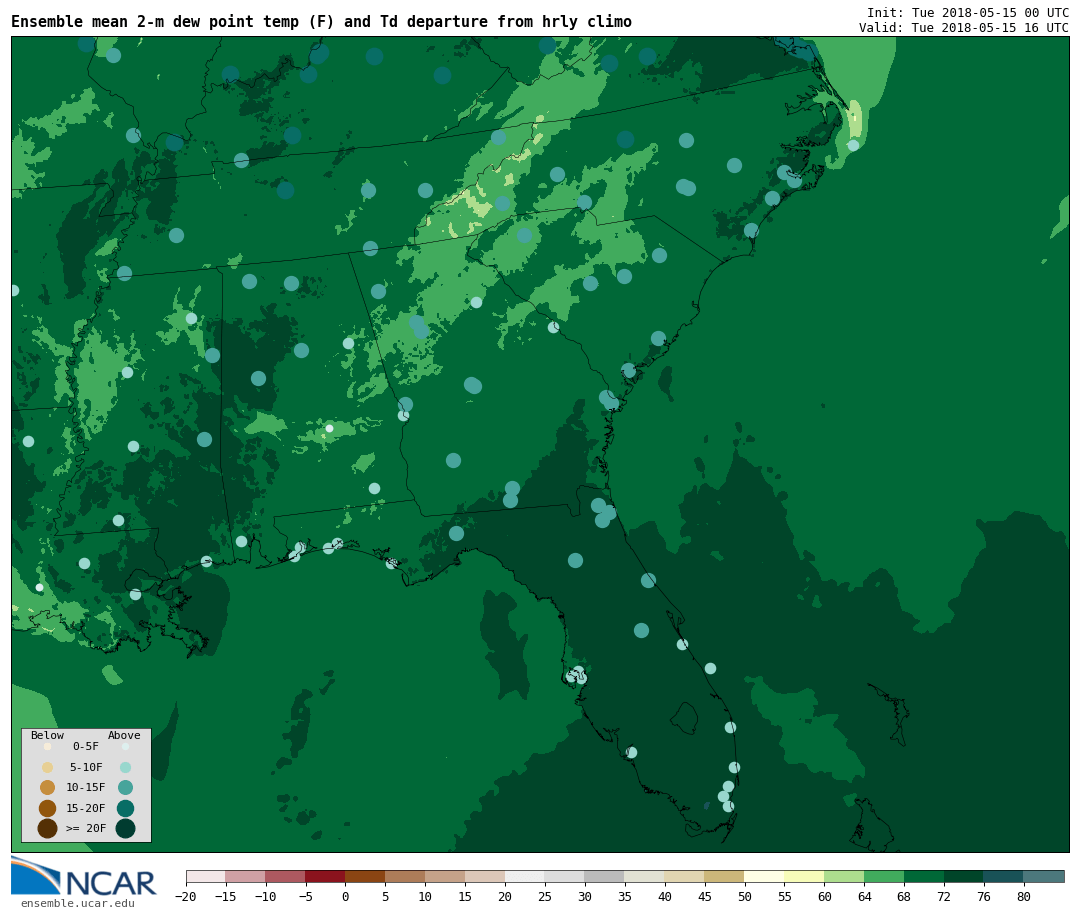The image size is (1080, 915).
Task: Click the dark red colorbar segment from -5 to 0
Action: point(326,876)
